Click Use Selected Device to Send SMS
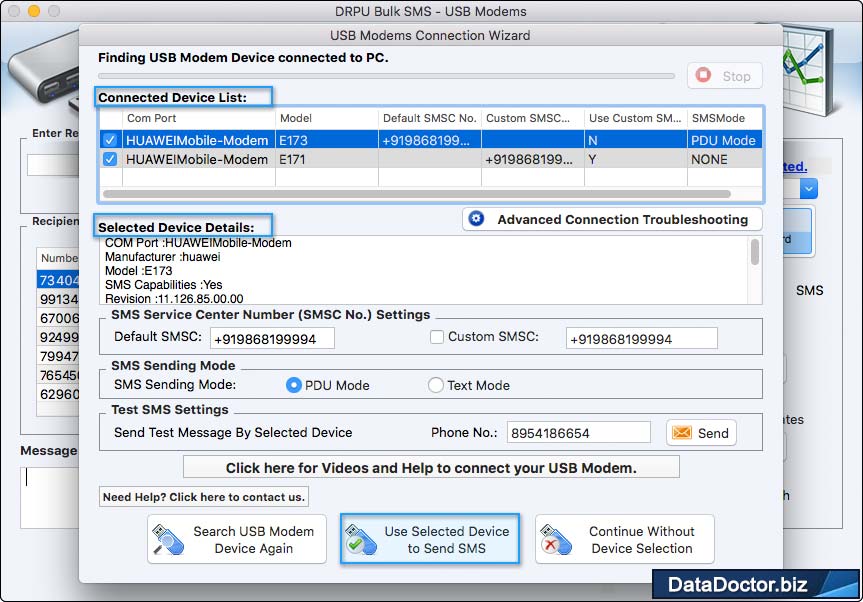Viewport: 863px width, 602px height. pyautogui.click(x=430, y=539)
